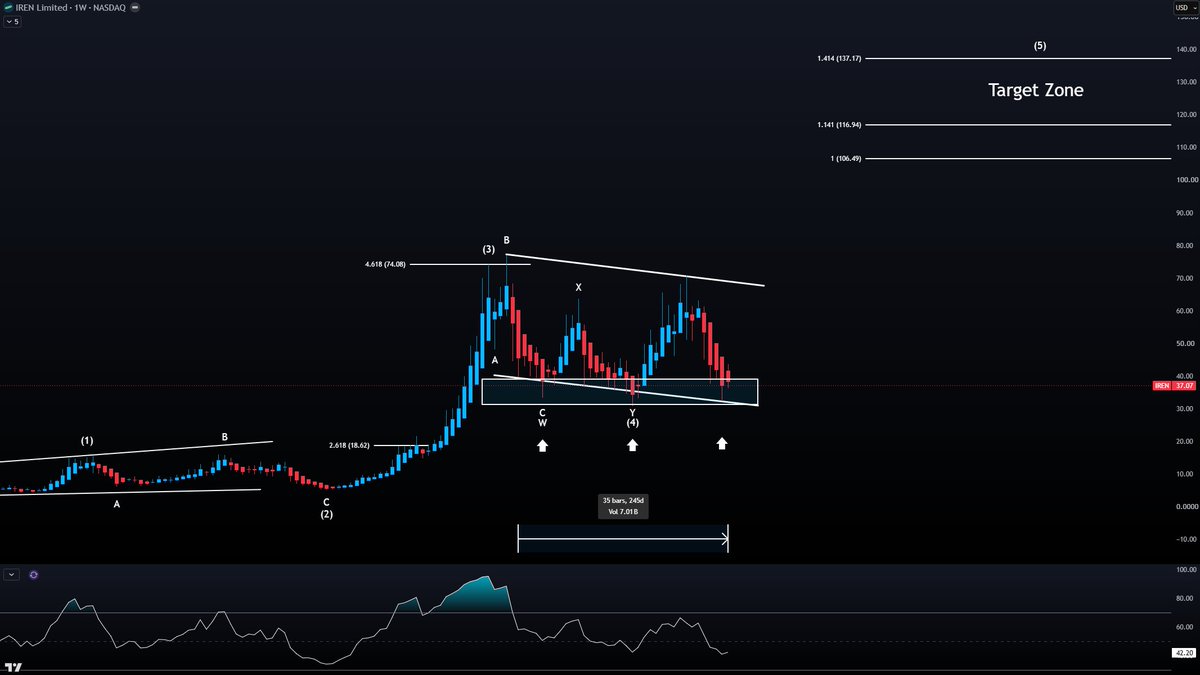
Task: Select the Y wave label
Action: [633, 412]
